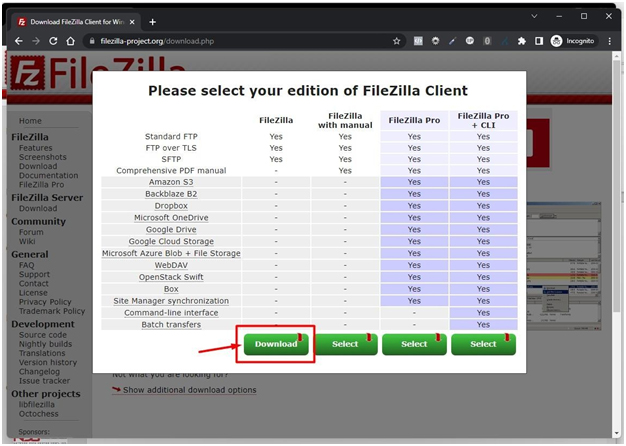Click the browser forward arrow
Screen dimensions: 626x446
point(36,41)
